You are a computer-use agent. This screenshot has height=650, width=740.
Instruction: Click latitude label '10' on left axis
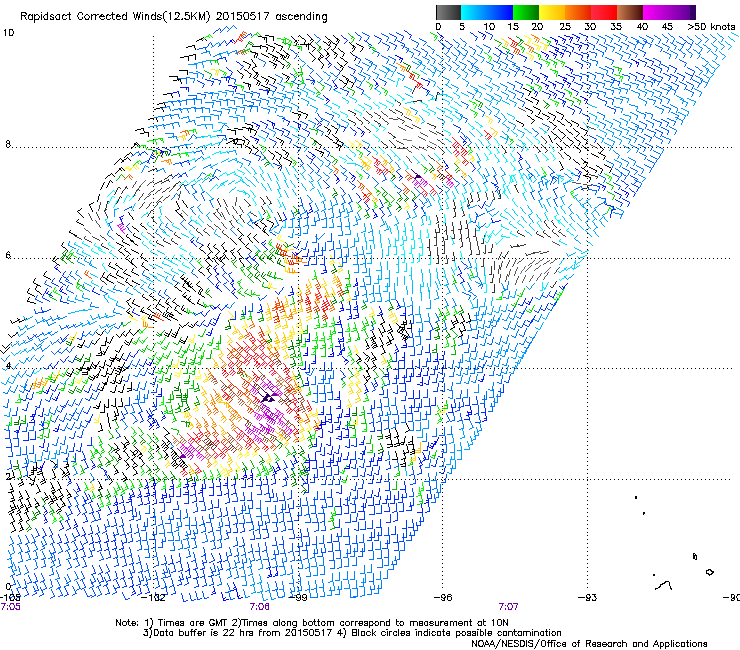tap(8, 33)
